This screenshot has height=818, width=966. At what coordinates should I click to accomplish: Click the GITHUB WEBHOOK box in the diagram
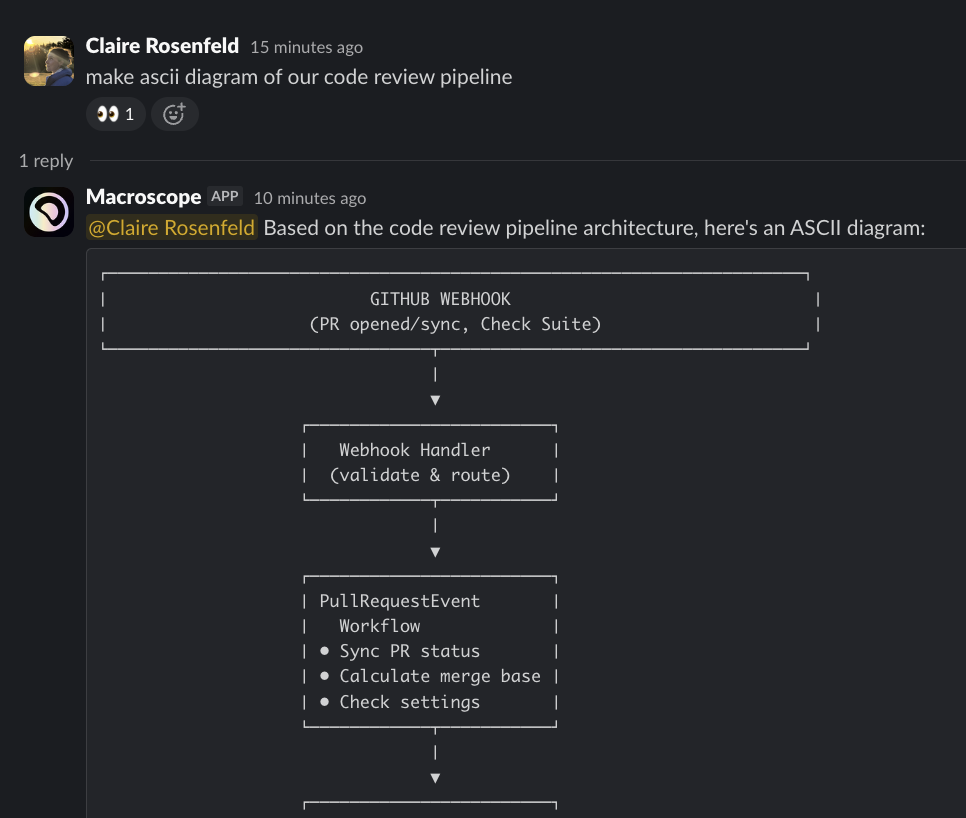[x=455, y=310]
